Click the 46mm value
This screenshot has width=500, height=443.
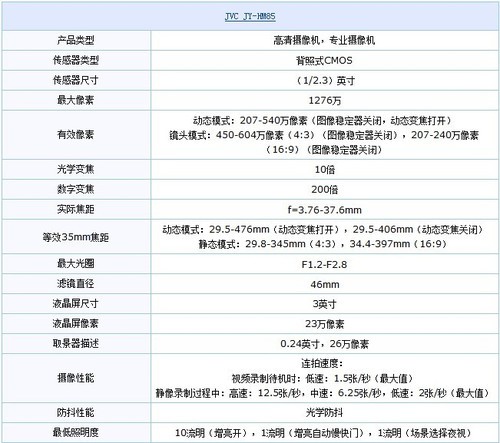[325, 284]
